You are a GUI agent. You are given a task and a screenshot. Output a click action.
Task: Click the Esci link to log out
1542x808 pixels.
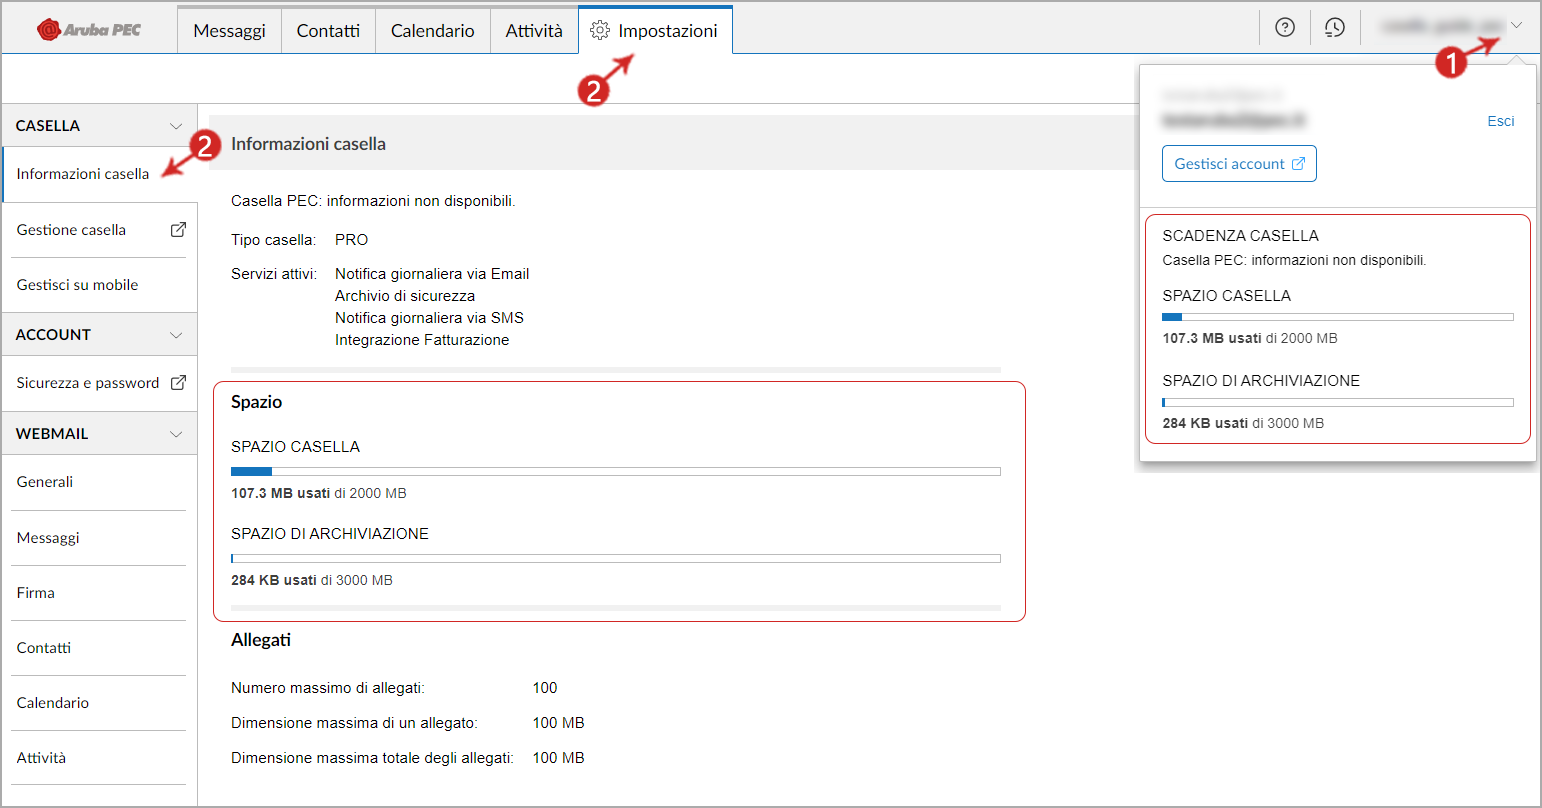click(1501, 120)
